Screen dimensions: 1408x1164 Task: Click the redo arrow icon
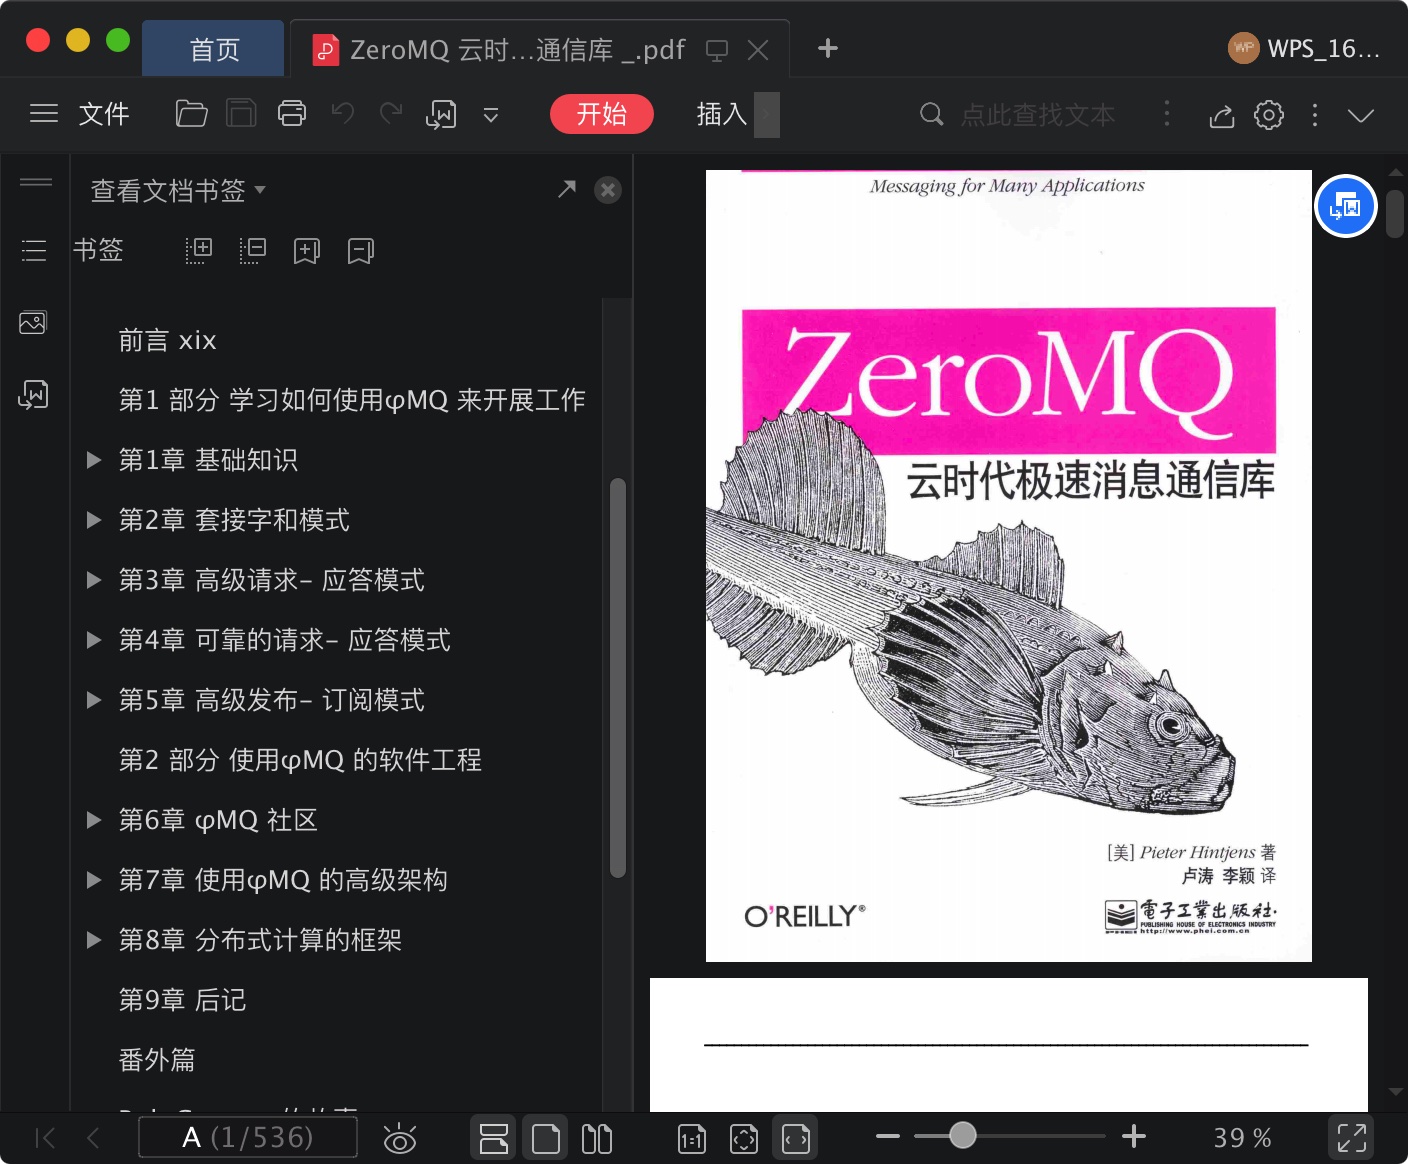coord(391,114)
